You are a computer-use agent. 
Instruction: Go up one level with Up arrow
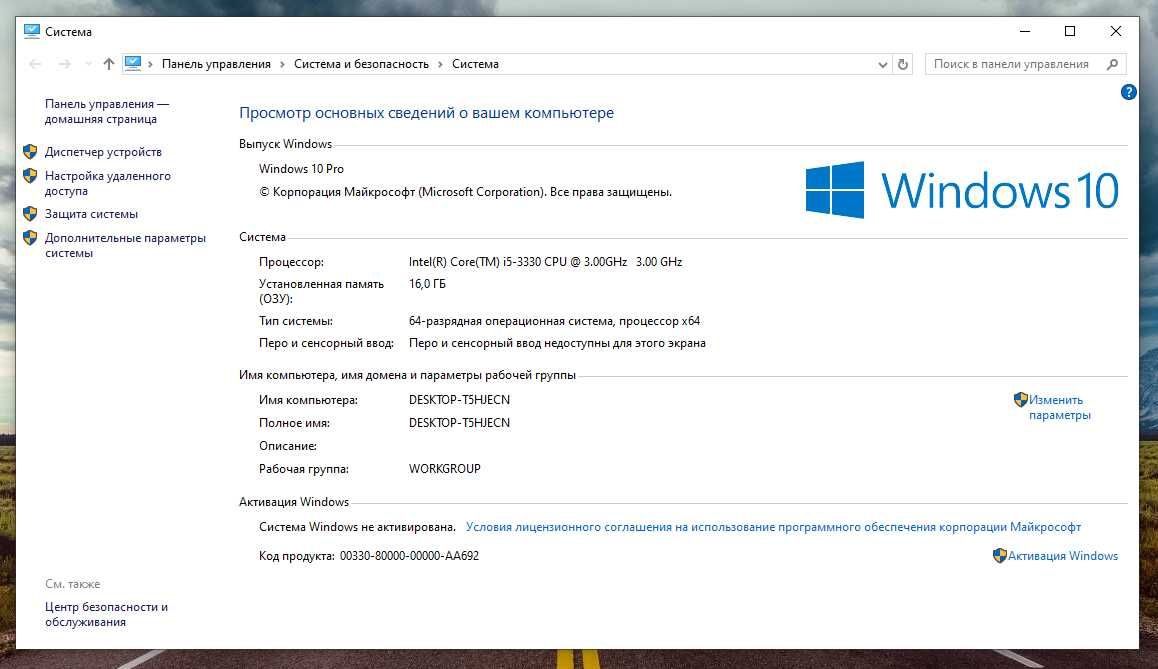click(x=109, y=64)
